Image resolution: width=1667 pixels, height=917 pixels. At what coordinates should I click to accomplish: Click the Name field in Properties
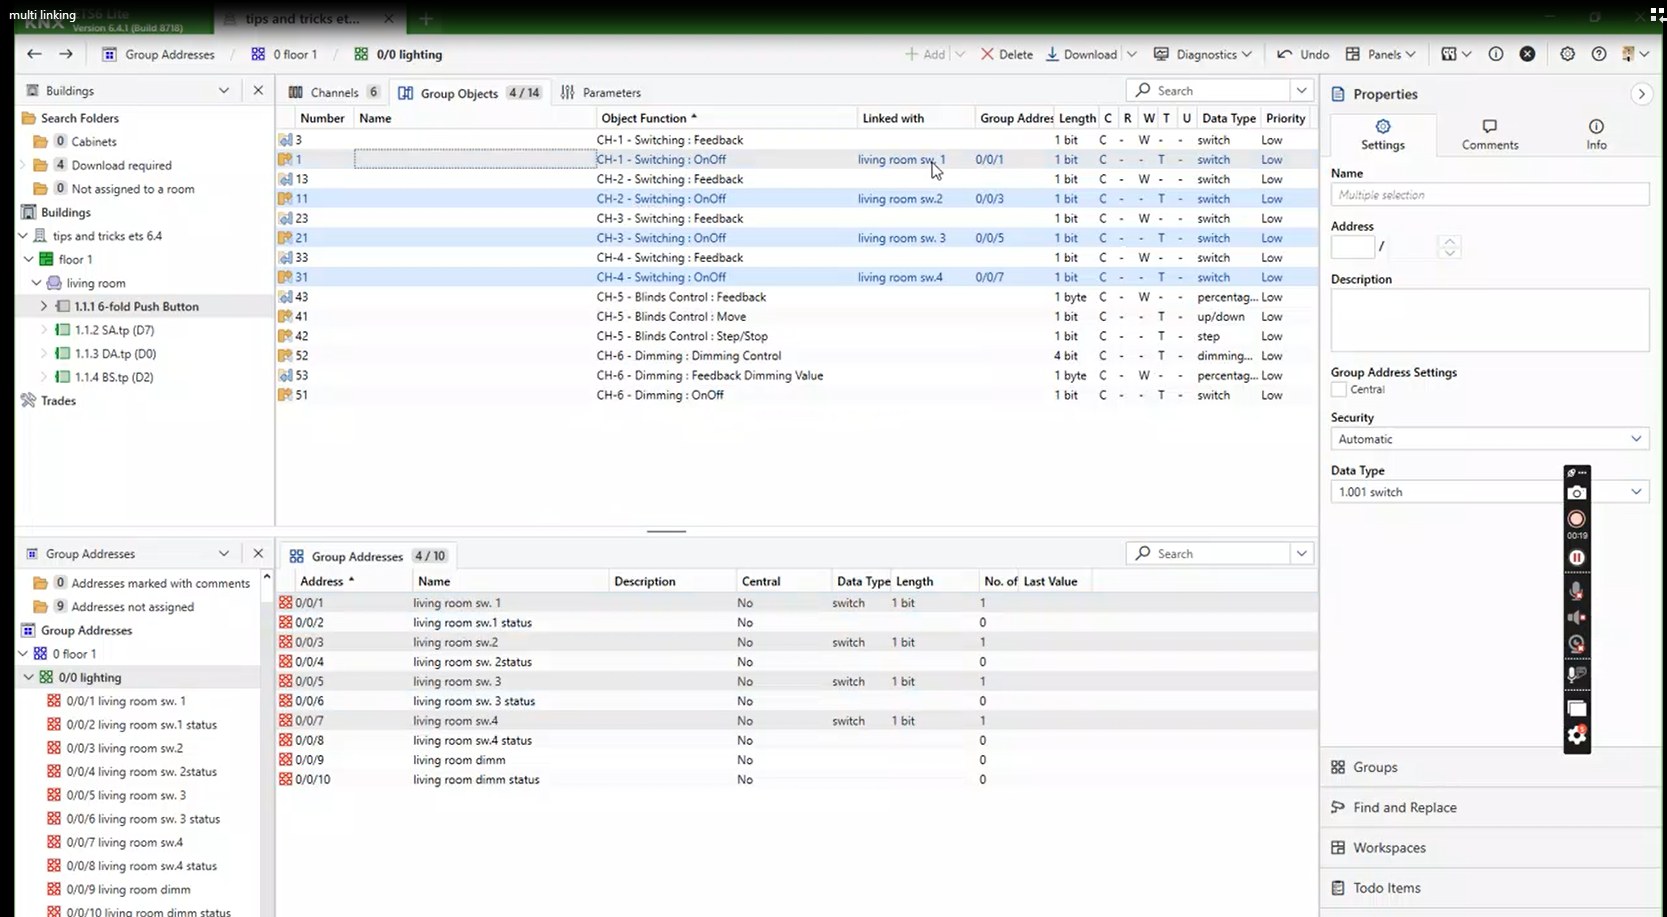coord(1489,195)
